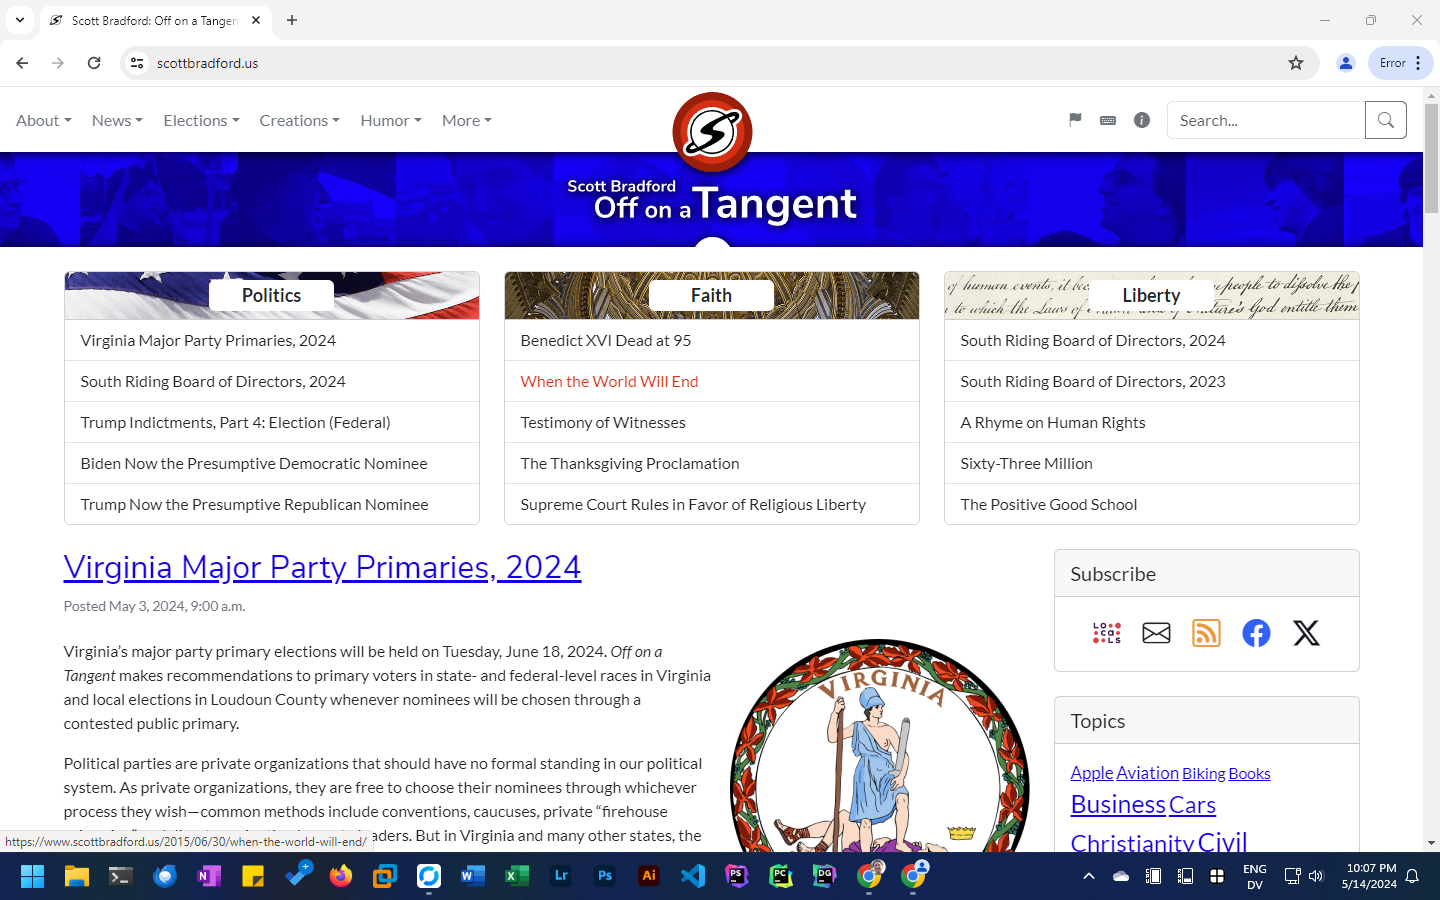Click the keyboard icon in the header
This screenshot has height=900, width=1440.
(x=1108, y=120)
